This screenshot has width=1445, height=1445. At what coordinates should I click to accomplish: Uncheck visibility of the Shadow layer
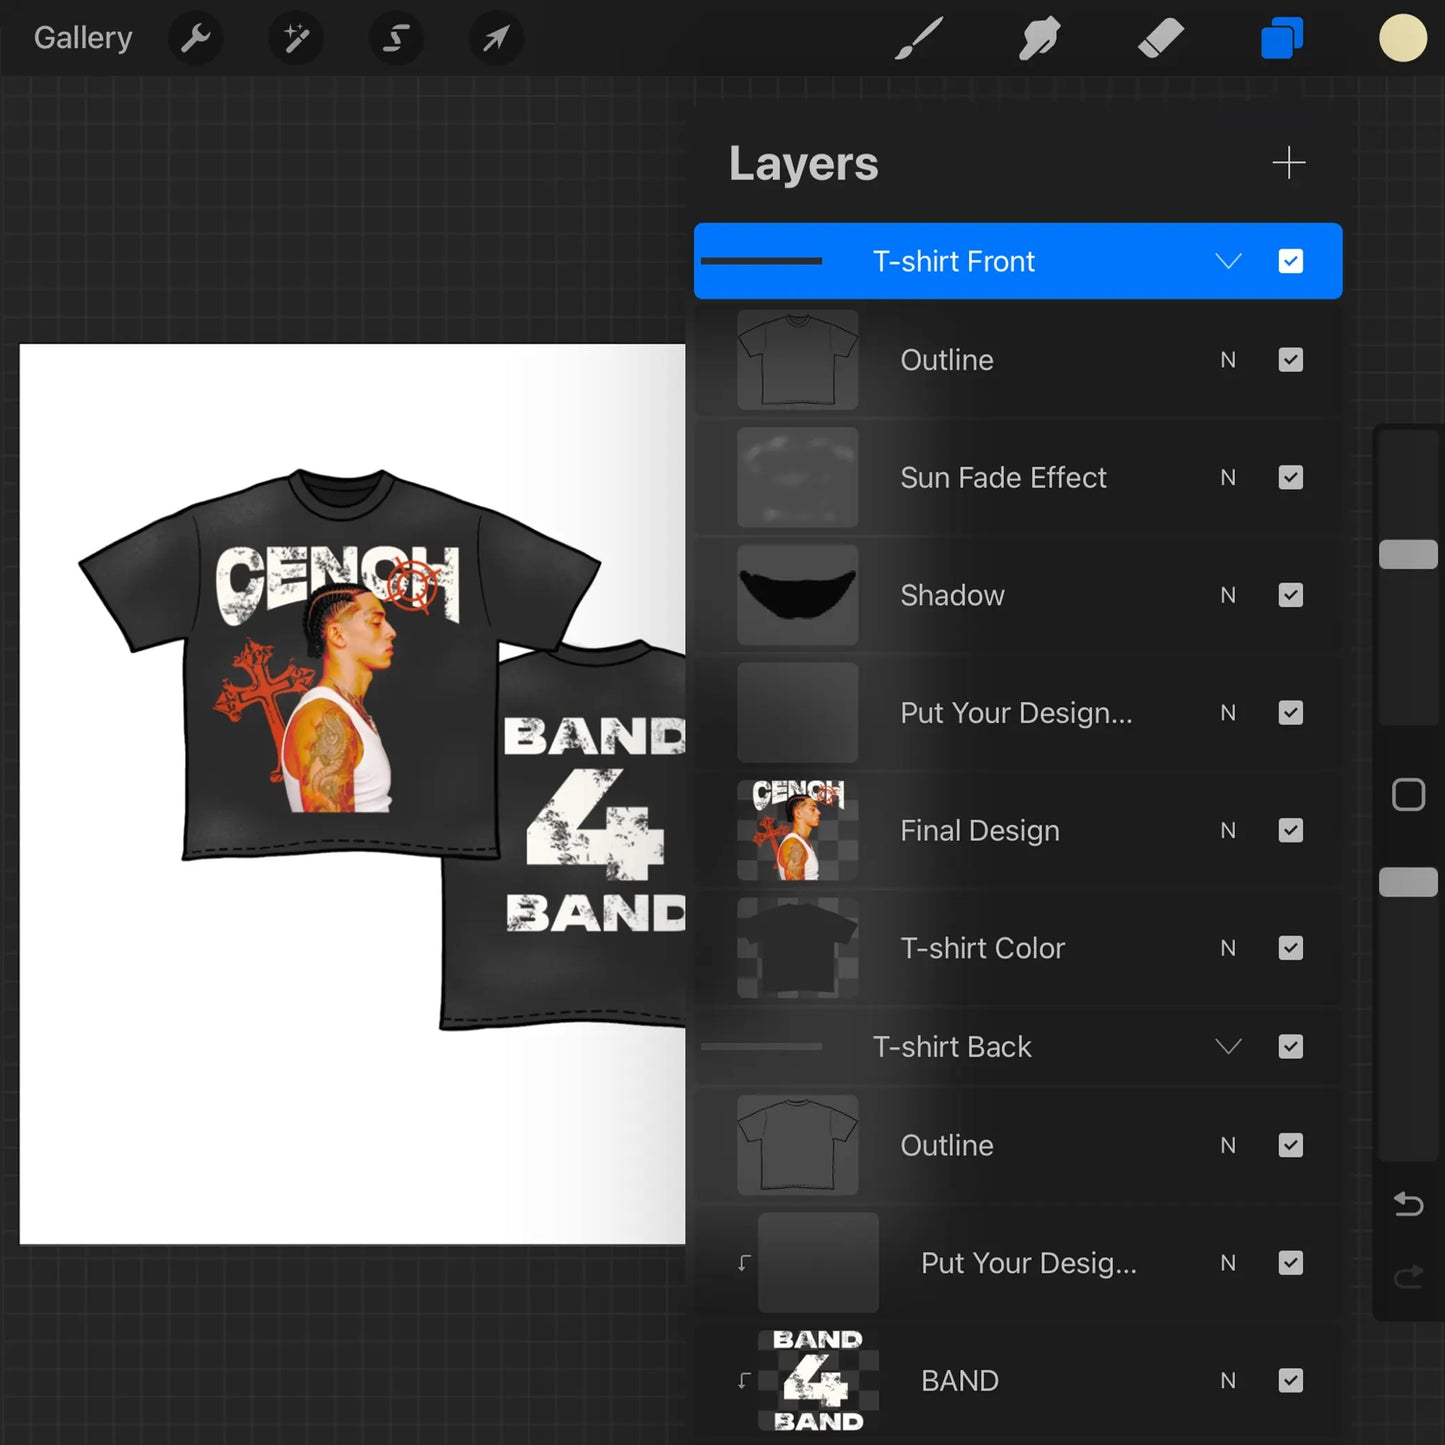(x=1290, y=595)
